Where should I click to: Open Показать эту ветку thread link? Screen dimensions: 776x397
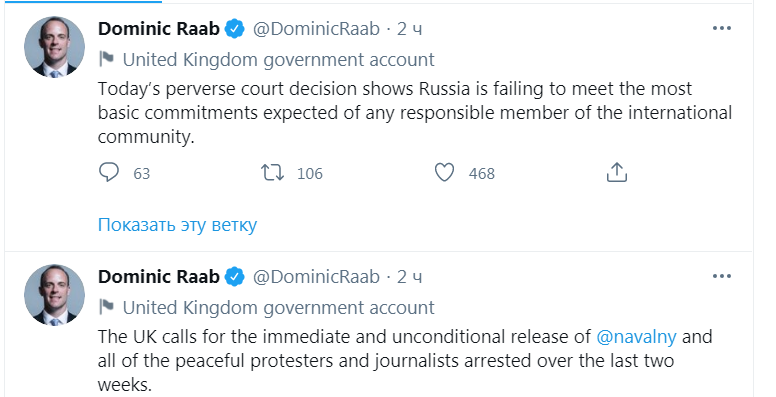177,225
